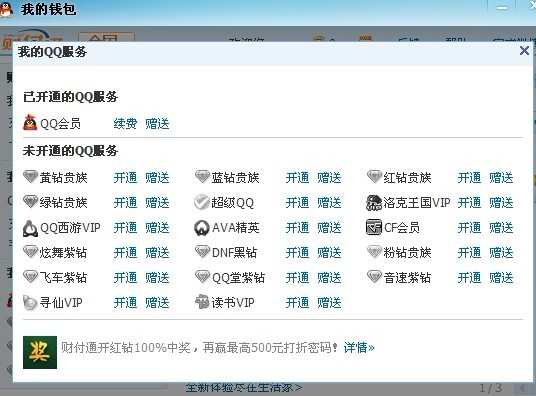Activate 黄钻贵族 with 开通 link
Screen dimensions: 536x396
[x=125, y=178]
